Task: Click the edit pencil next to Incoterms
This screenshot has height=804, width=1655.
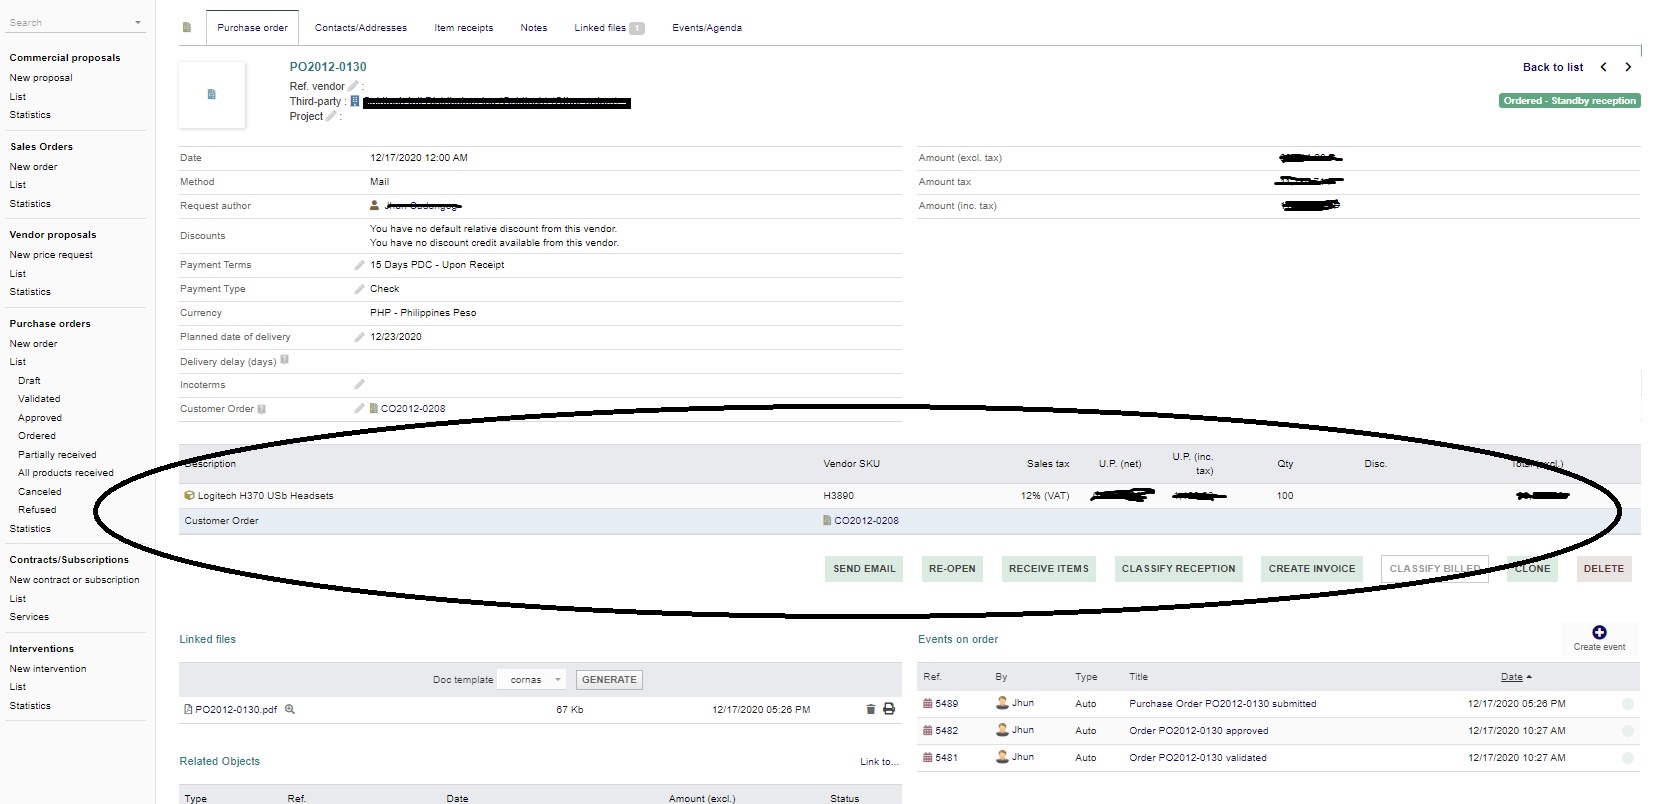Action: pos(359,384)
